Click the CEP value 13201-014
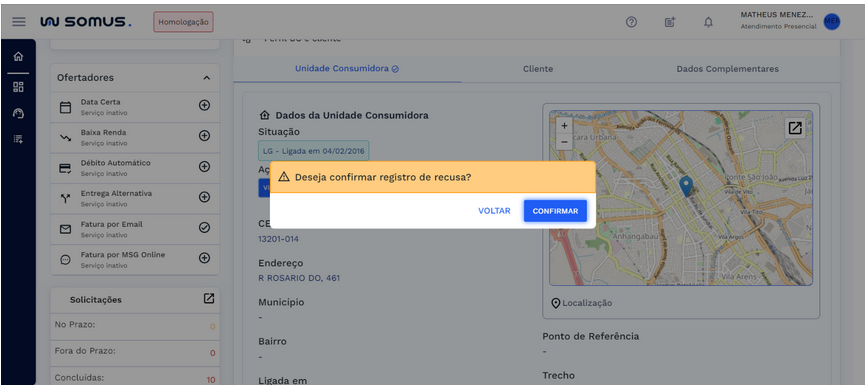The height and width of the screenshot is (387, 865). pos(279,239)
